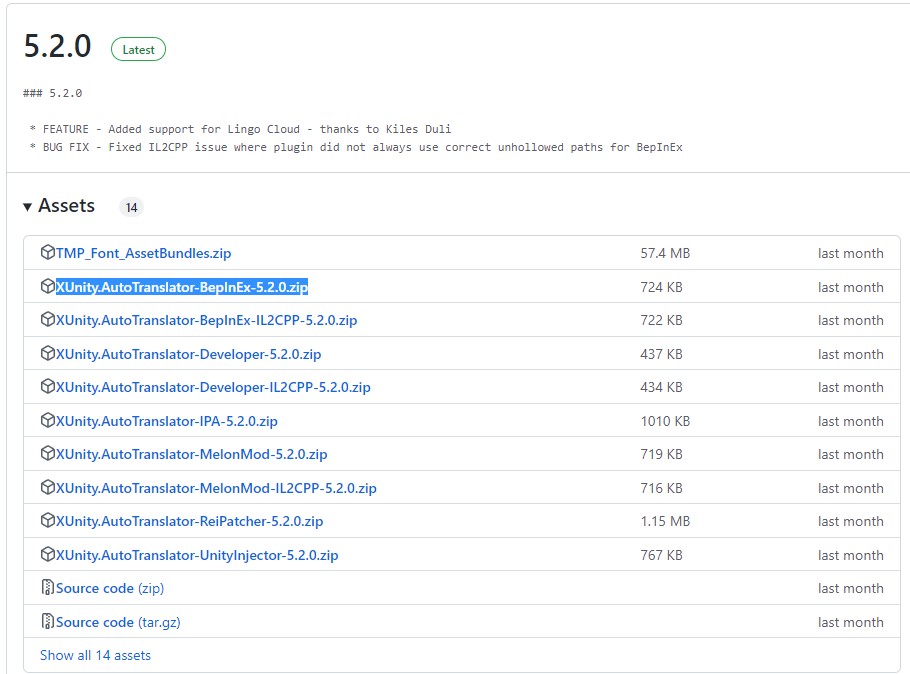Image resolution: width=910 pixels, height=674 pixels.
Task: Click the 719 KB file size
Action: coord(661,454)
